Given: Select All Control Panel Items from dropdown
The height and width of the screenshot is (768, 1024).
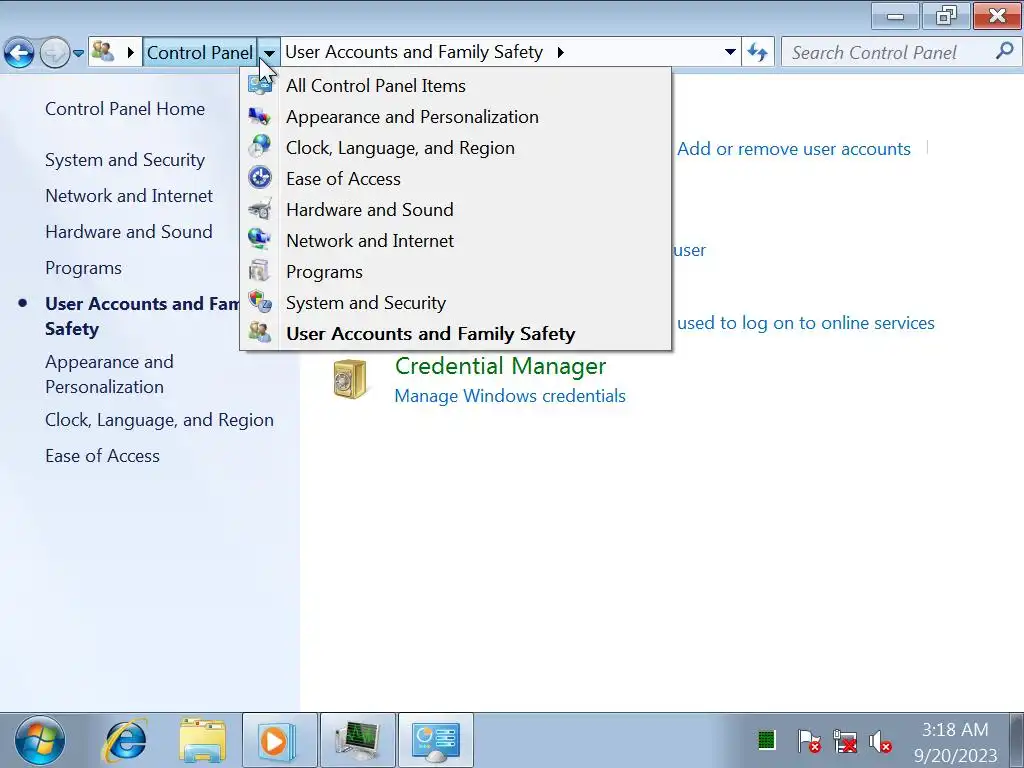Looking at the screenshot, I should pos(456,86).
